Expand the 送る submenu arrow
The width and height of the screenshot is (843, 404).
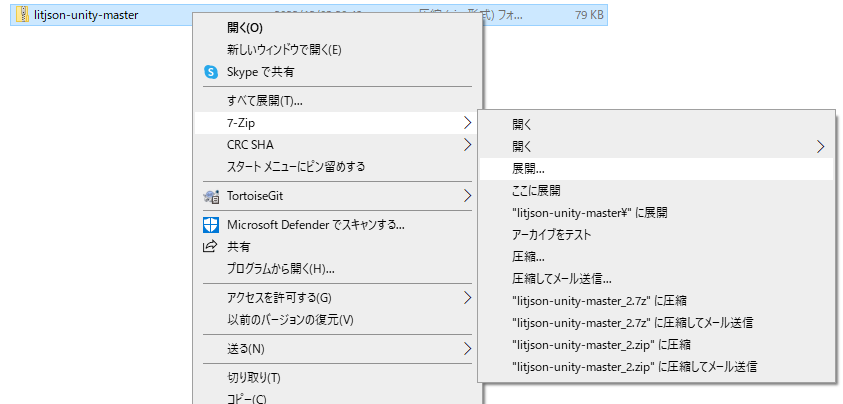click(x=467, y=349)
